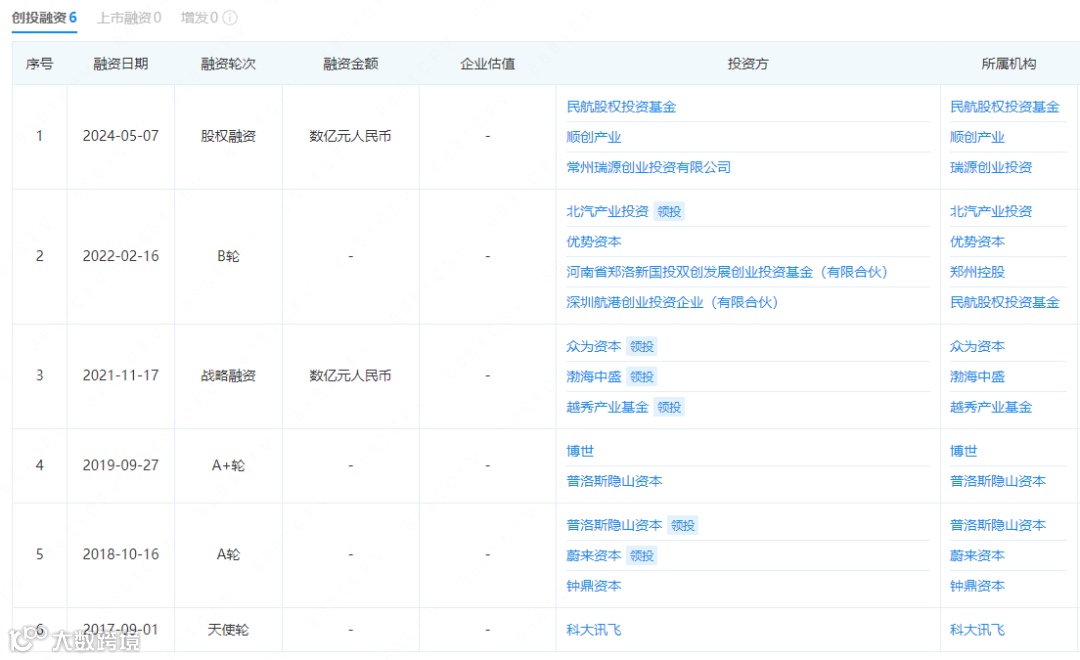Screen dimensions: 1080x660
Task: Open 河南省郑洛新国投双创发展创业投资基金 link
Action: tap(727, 272)
